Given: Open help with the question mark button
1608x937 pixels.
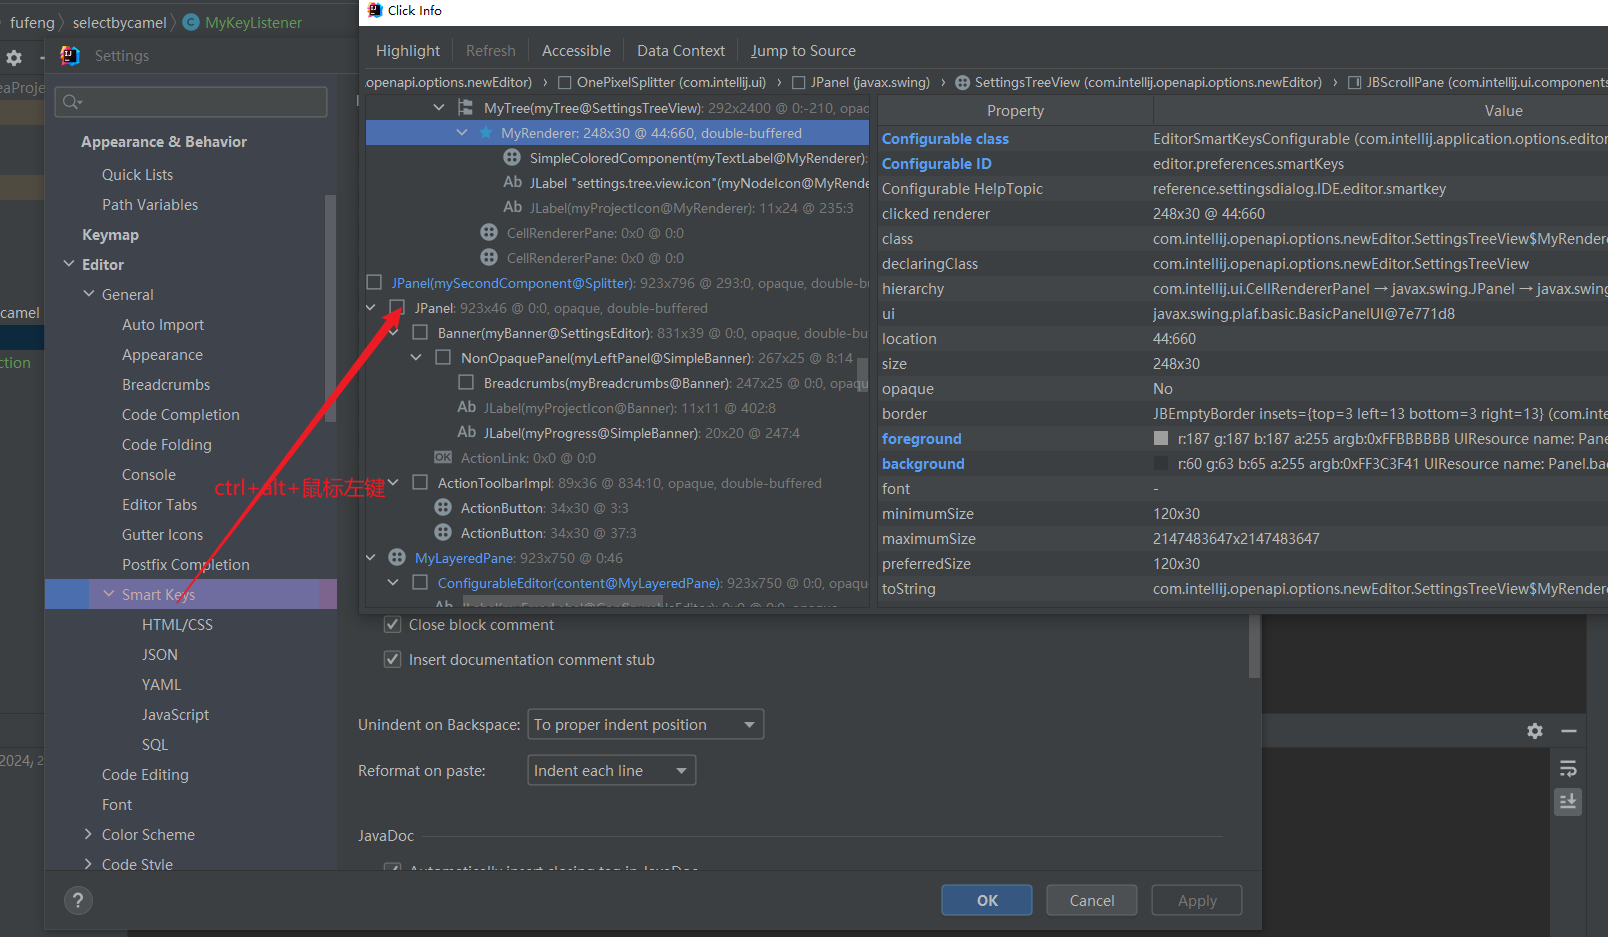Looking at the screenshot, I should point(78,900).
